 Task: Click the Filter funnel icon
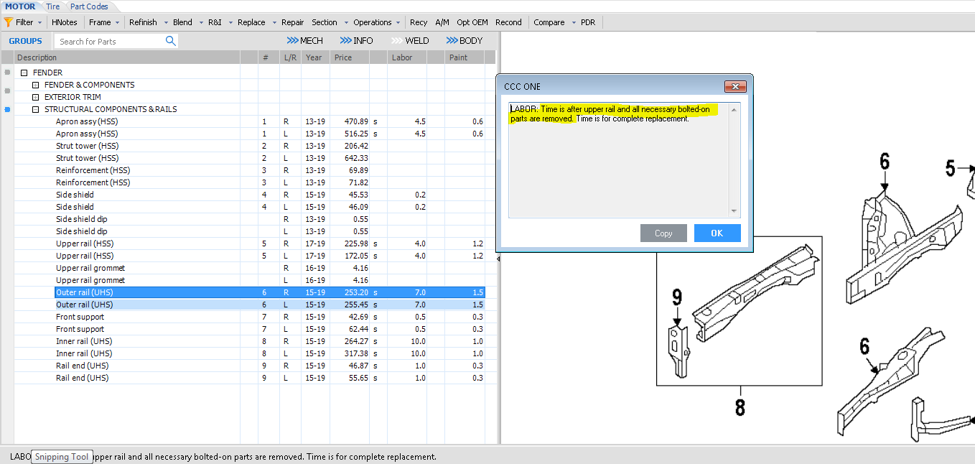tap(8, 22)
